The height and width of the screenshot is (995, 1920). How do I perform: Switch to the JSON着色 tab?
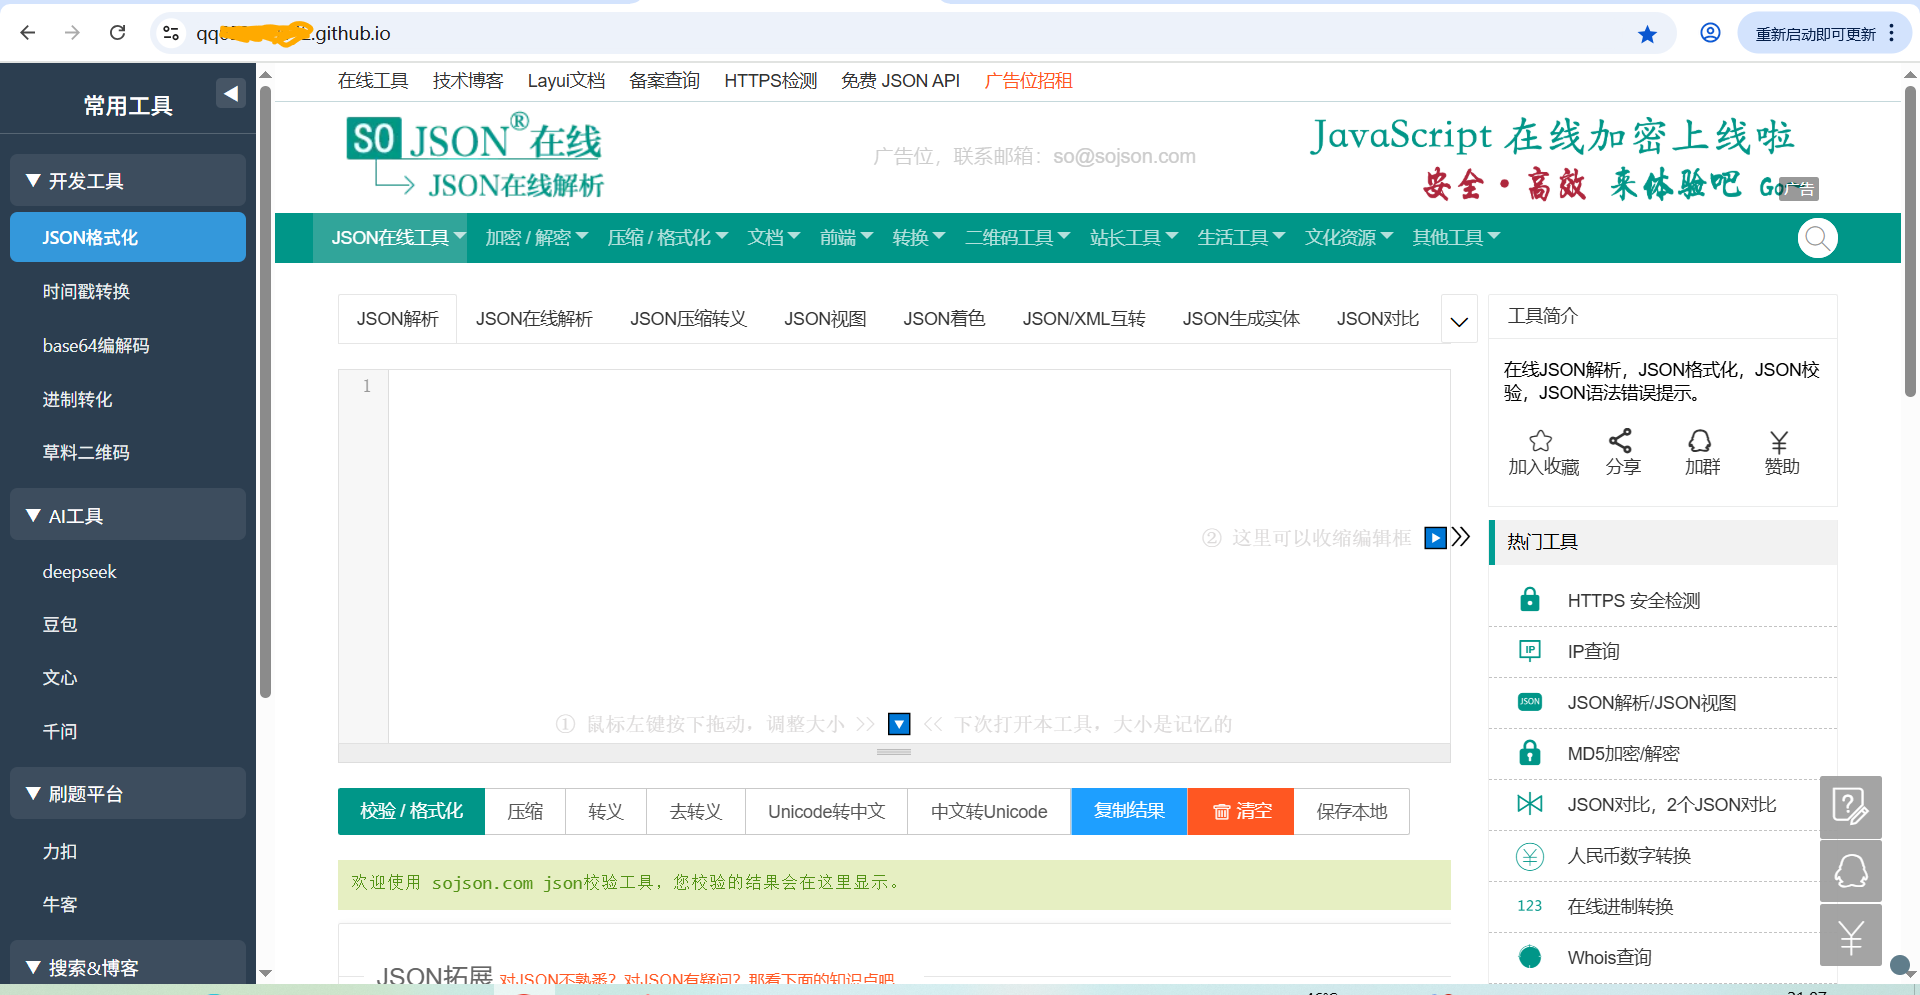tap(944, 319)
